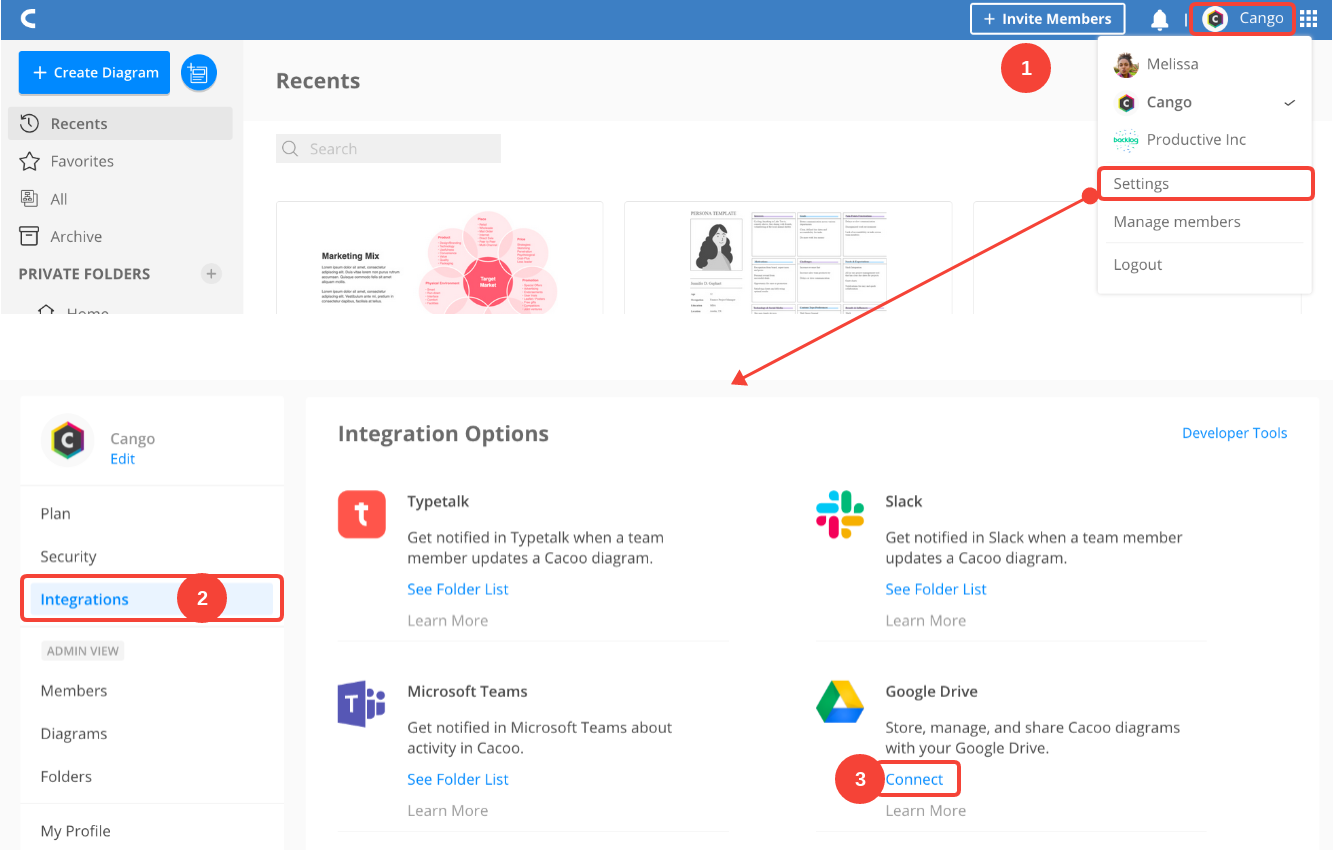
Task: Click Edit under the Cango name
Action: (122, 459)
